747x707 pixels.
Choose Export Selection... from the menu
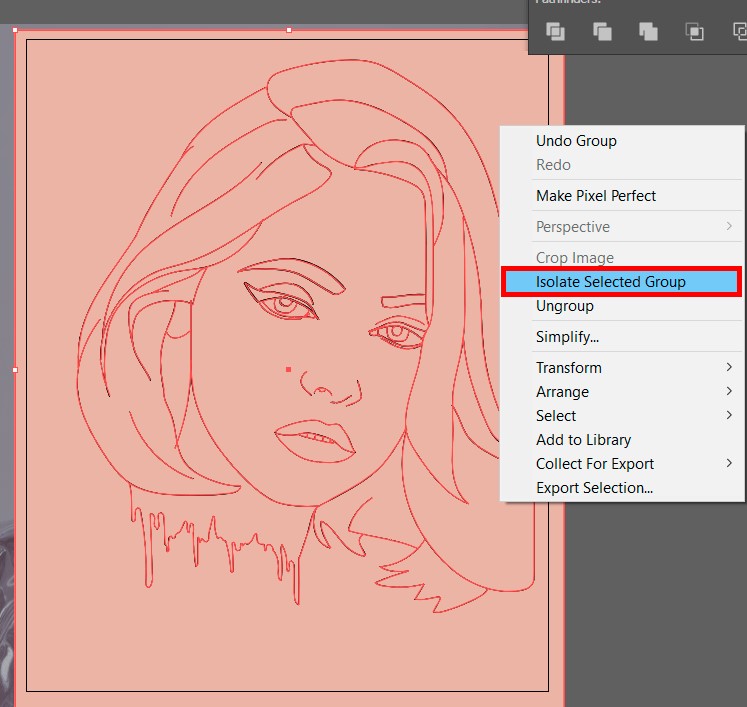(594, 488)
